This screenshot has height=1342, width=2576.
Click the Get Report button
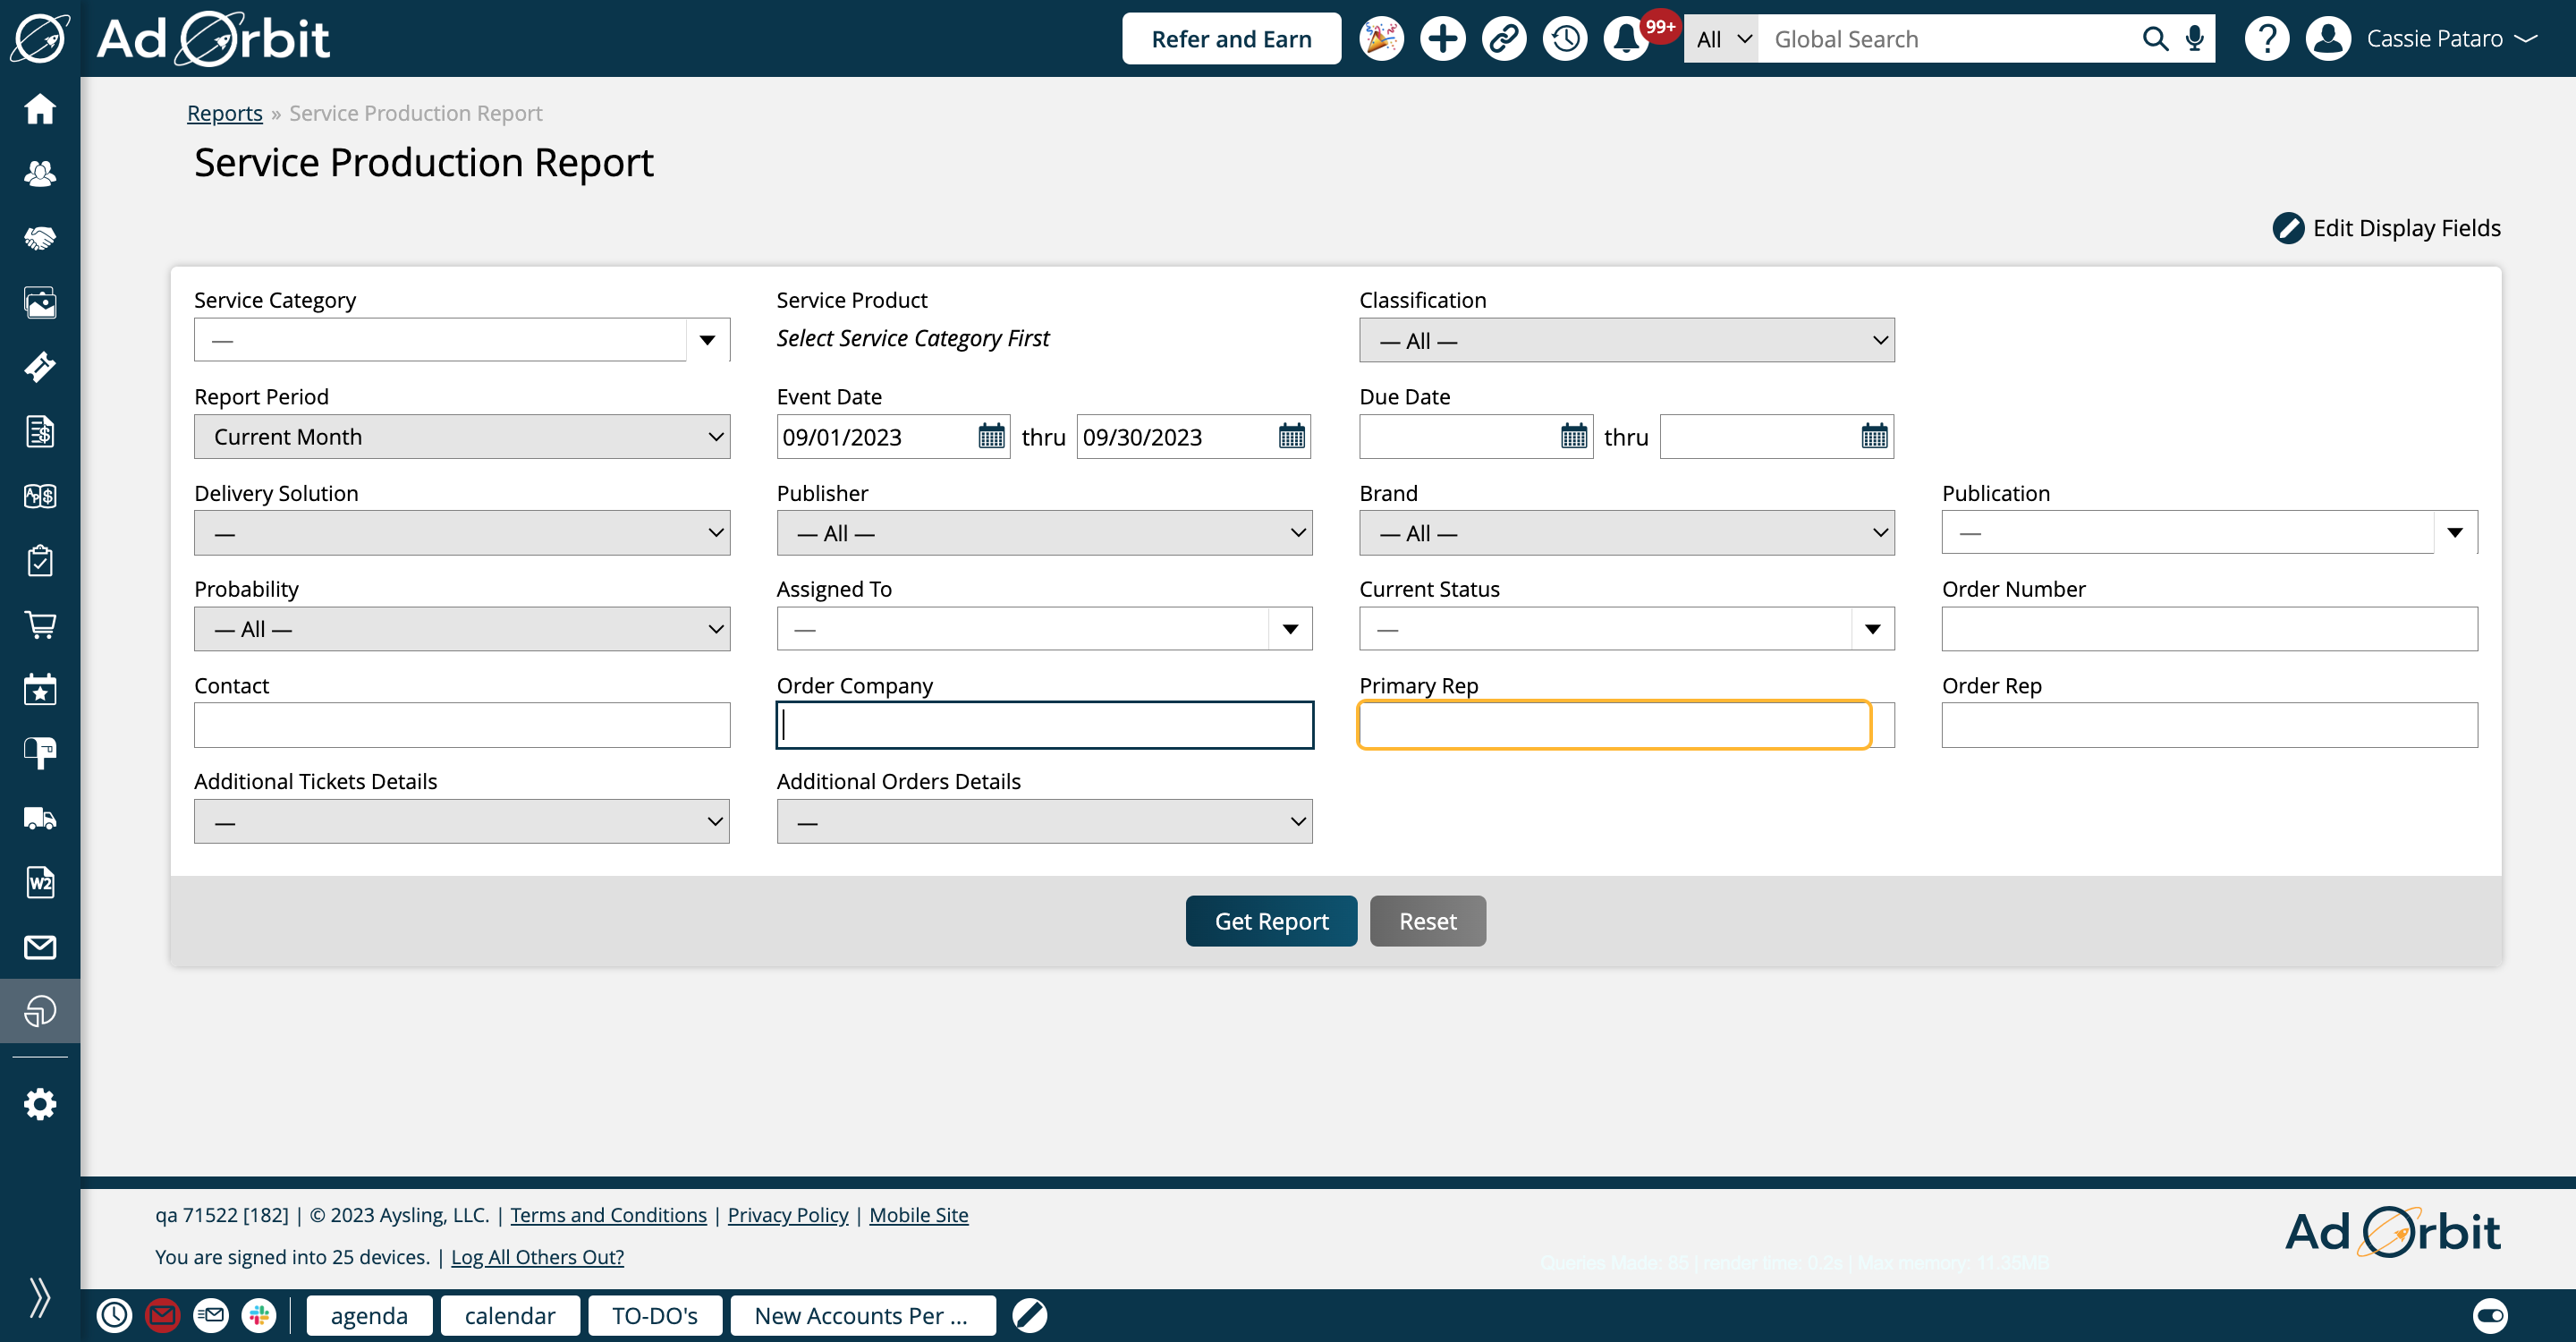pyautogui.click(x=1271, y=920)
